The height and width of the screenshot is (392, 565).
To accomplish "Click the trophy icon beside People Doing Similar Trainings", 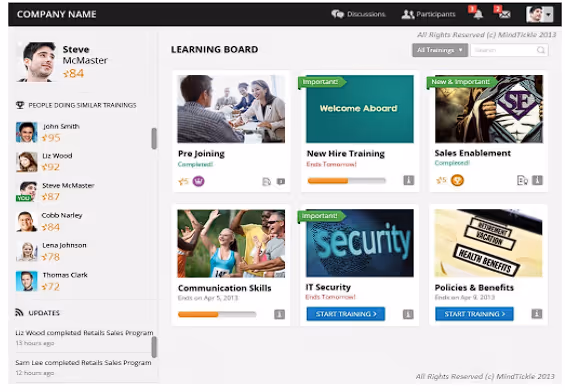I will 20,105.
